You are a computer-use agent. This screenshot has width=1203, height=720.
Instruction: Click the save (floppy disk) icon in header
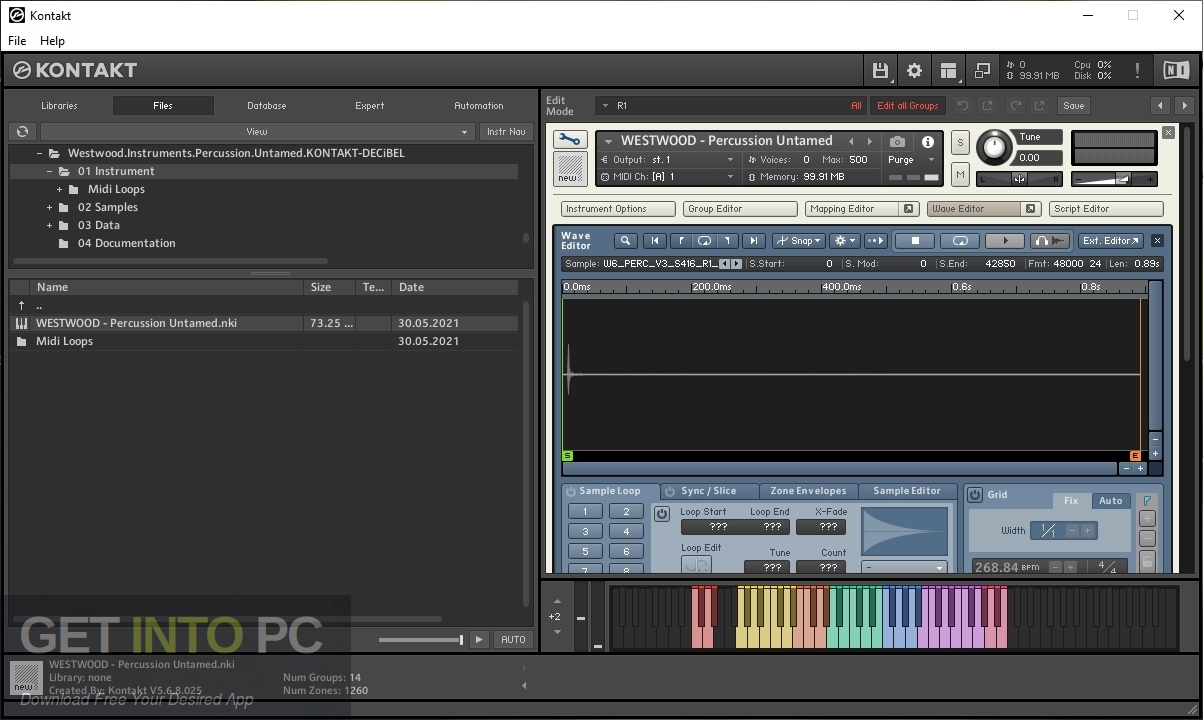pos(880,70)
